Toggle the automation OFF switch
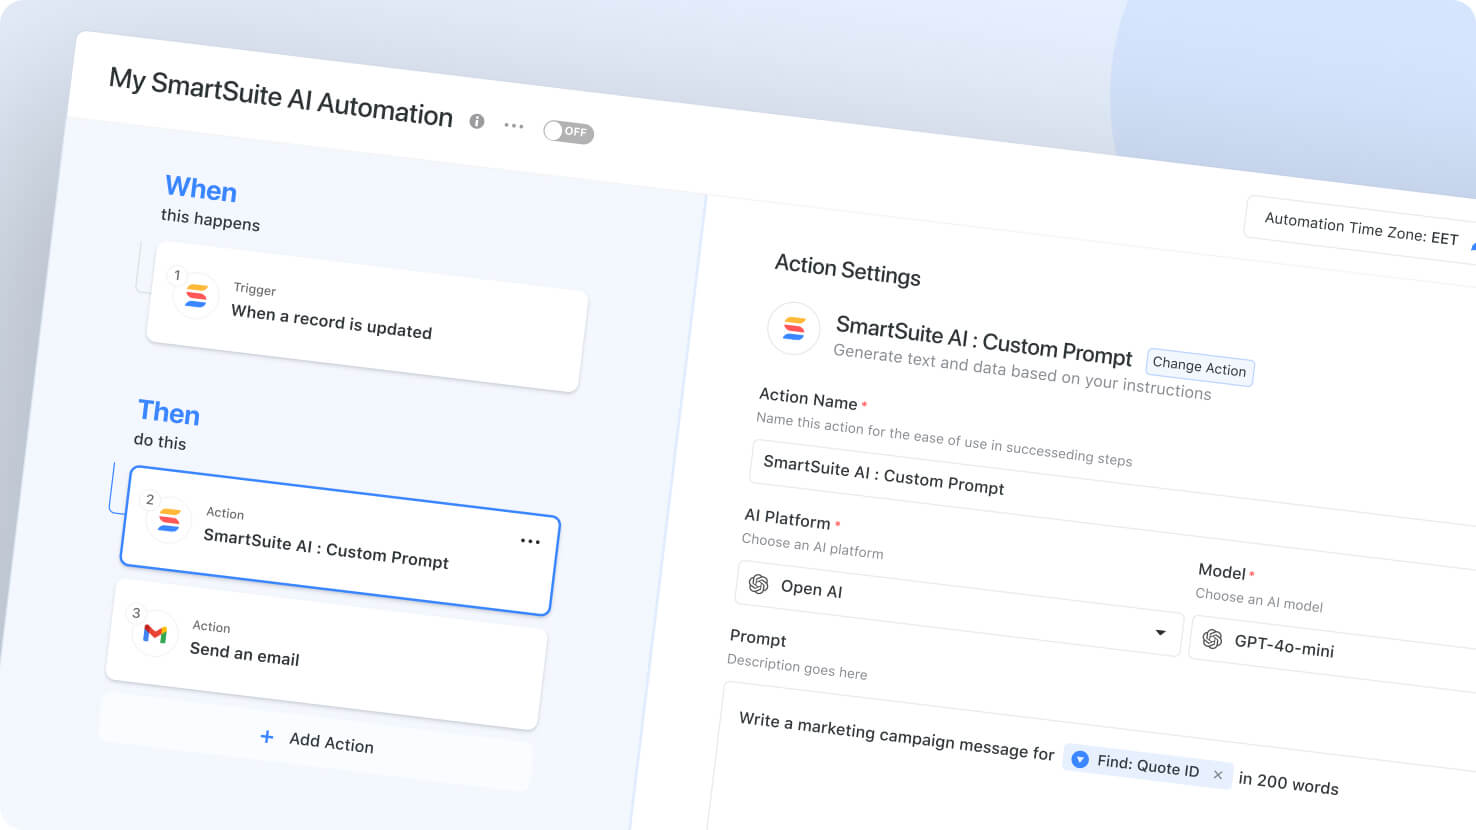This screenshot has width=1476, height=830. tap(568, 132)
